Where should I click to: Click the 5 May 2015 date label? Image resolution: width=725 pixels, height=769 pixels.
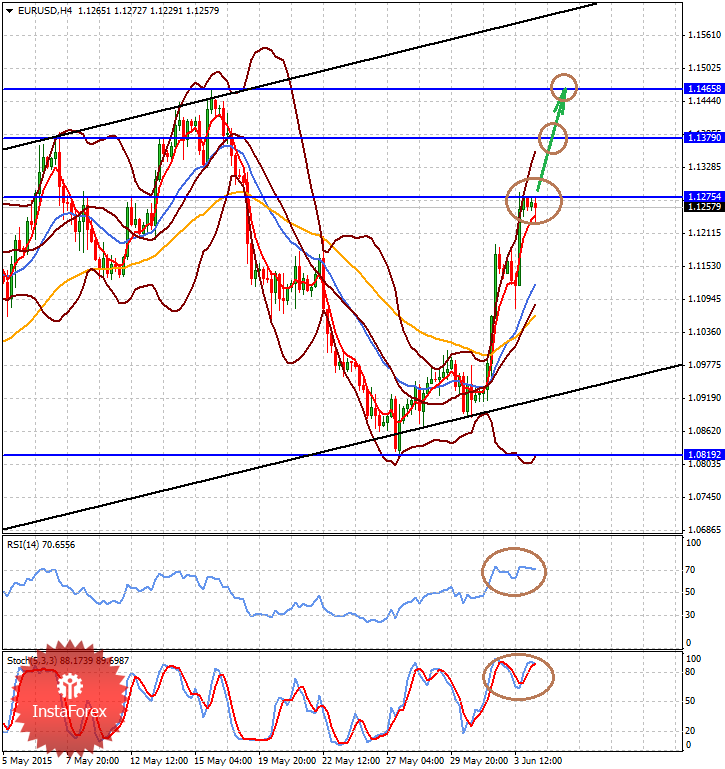click(x=27, y=761)
